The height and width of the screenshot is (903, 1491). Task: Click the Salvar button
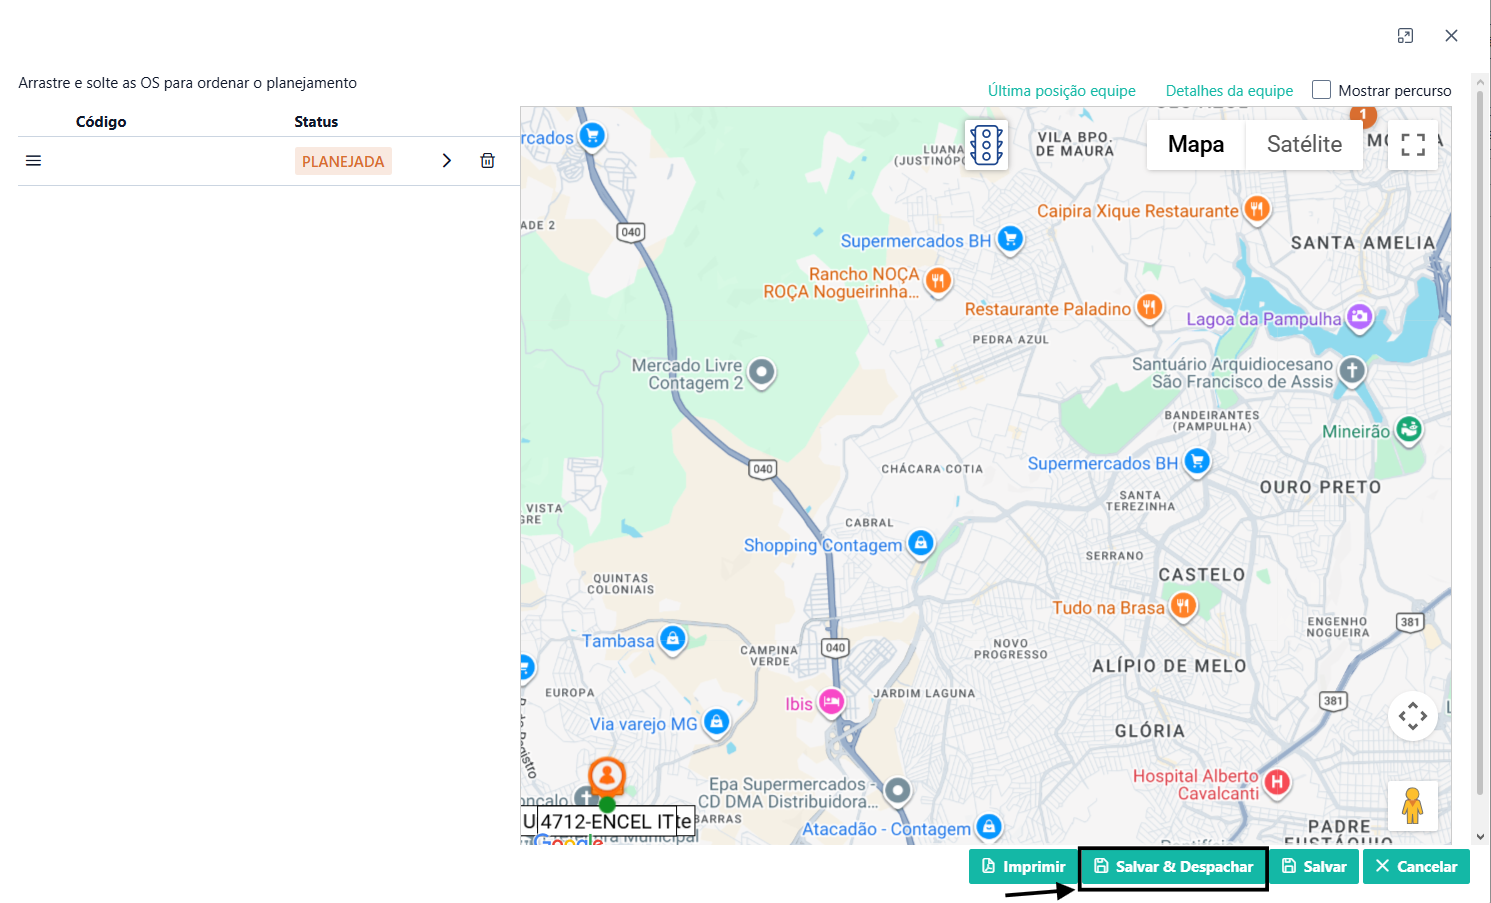(1314, 867)
